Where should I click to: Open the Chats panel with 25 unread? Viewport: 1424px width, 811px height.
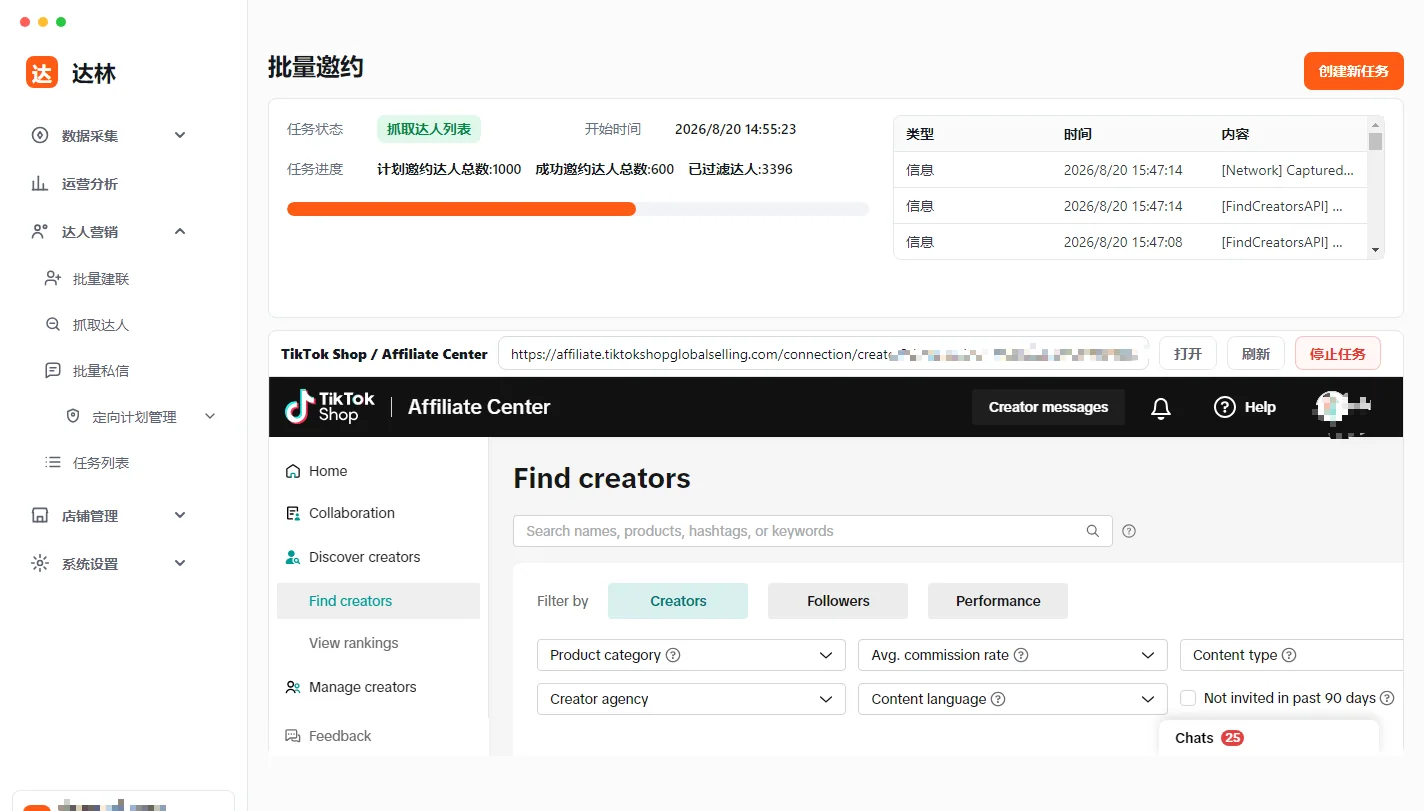click(x=1268, y=738)
